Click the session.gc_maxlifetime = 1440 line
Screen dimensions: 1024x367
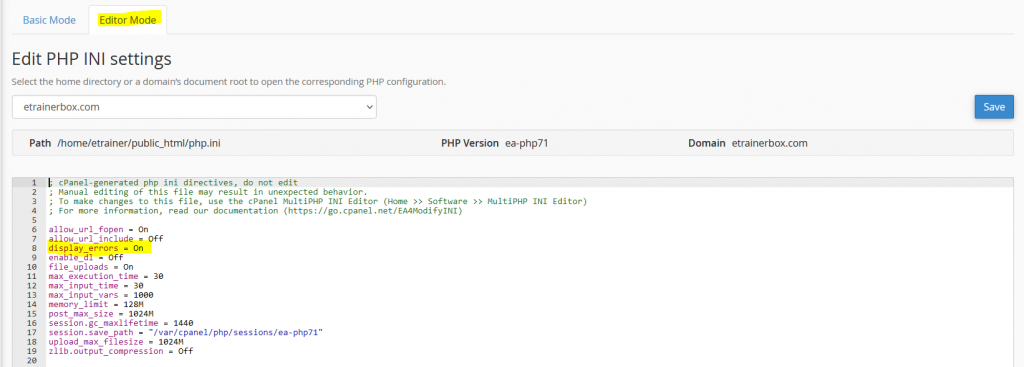121,323
